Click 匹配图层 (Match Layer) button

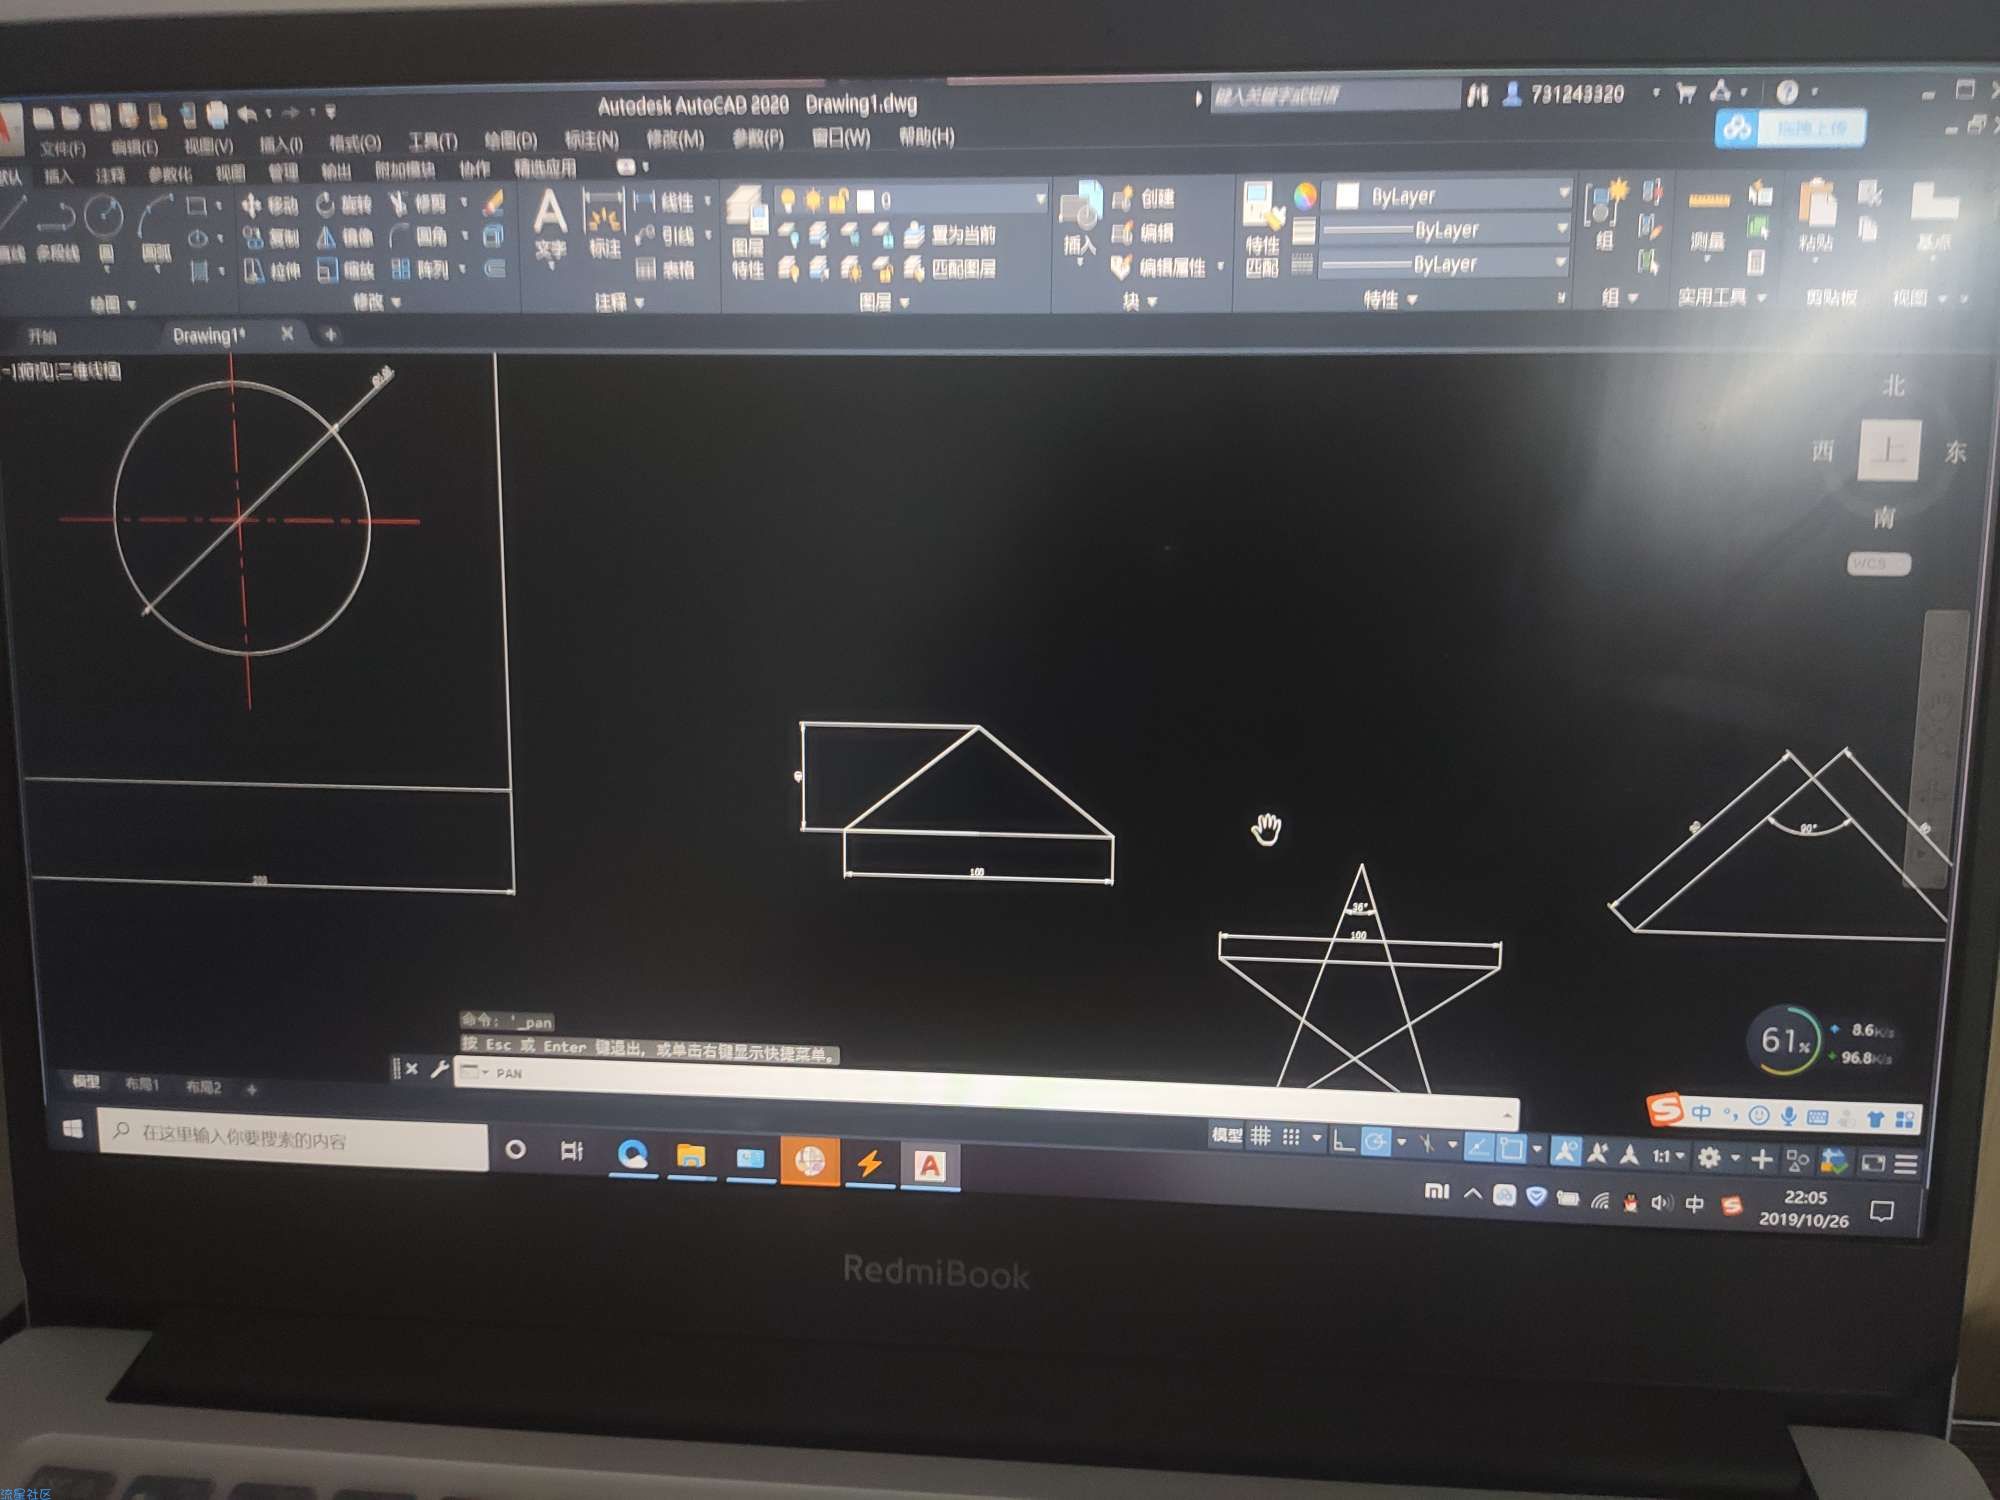950,268
